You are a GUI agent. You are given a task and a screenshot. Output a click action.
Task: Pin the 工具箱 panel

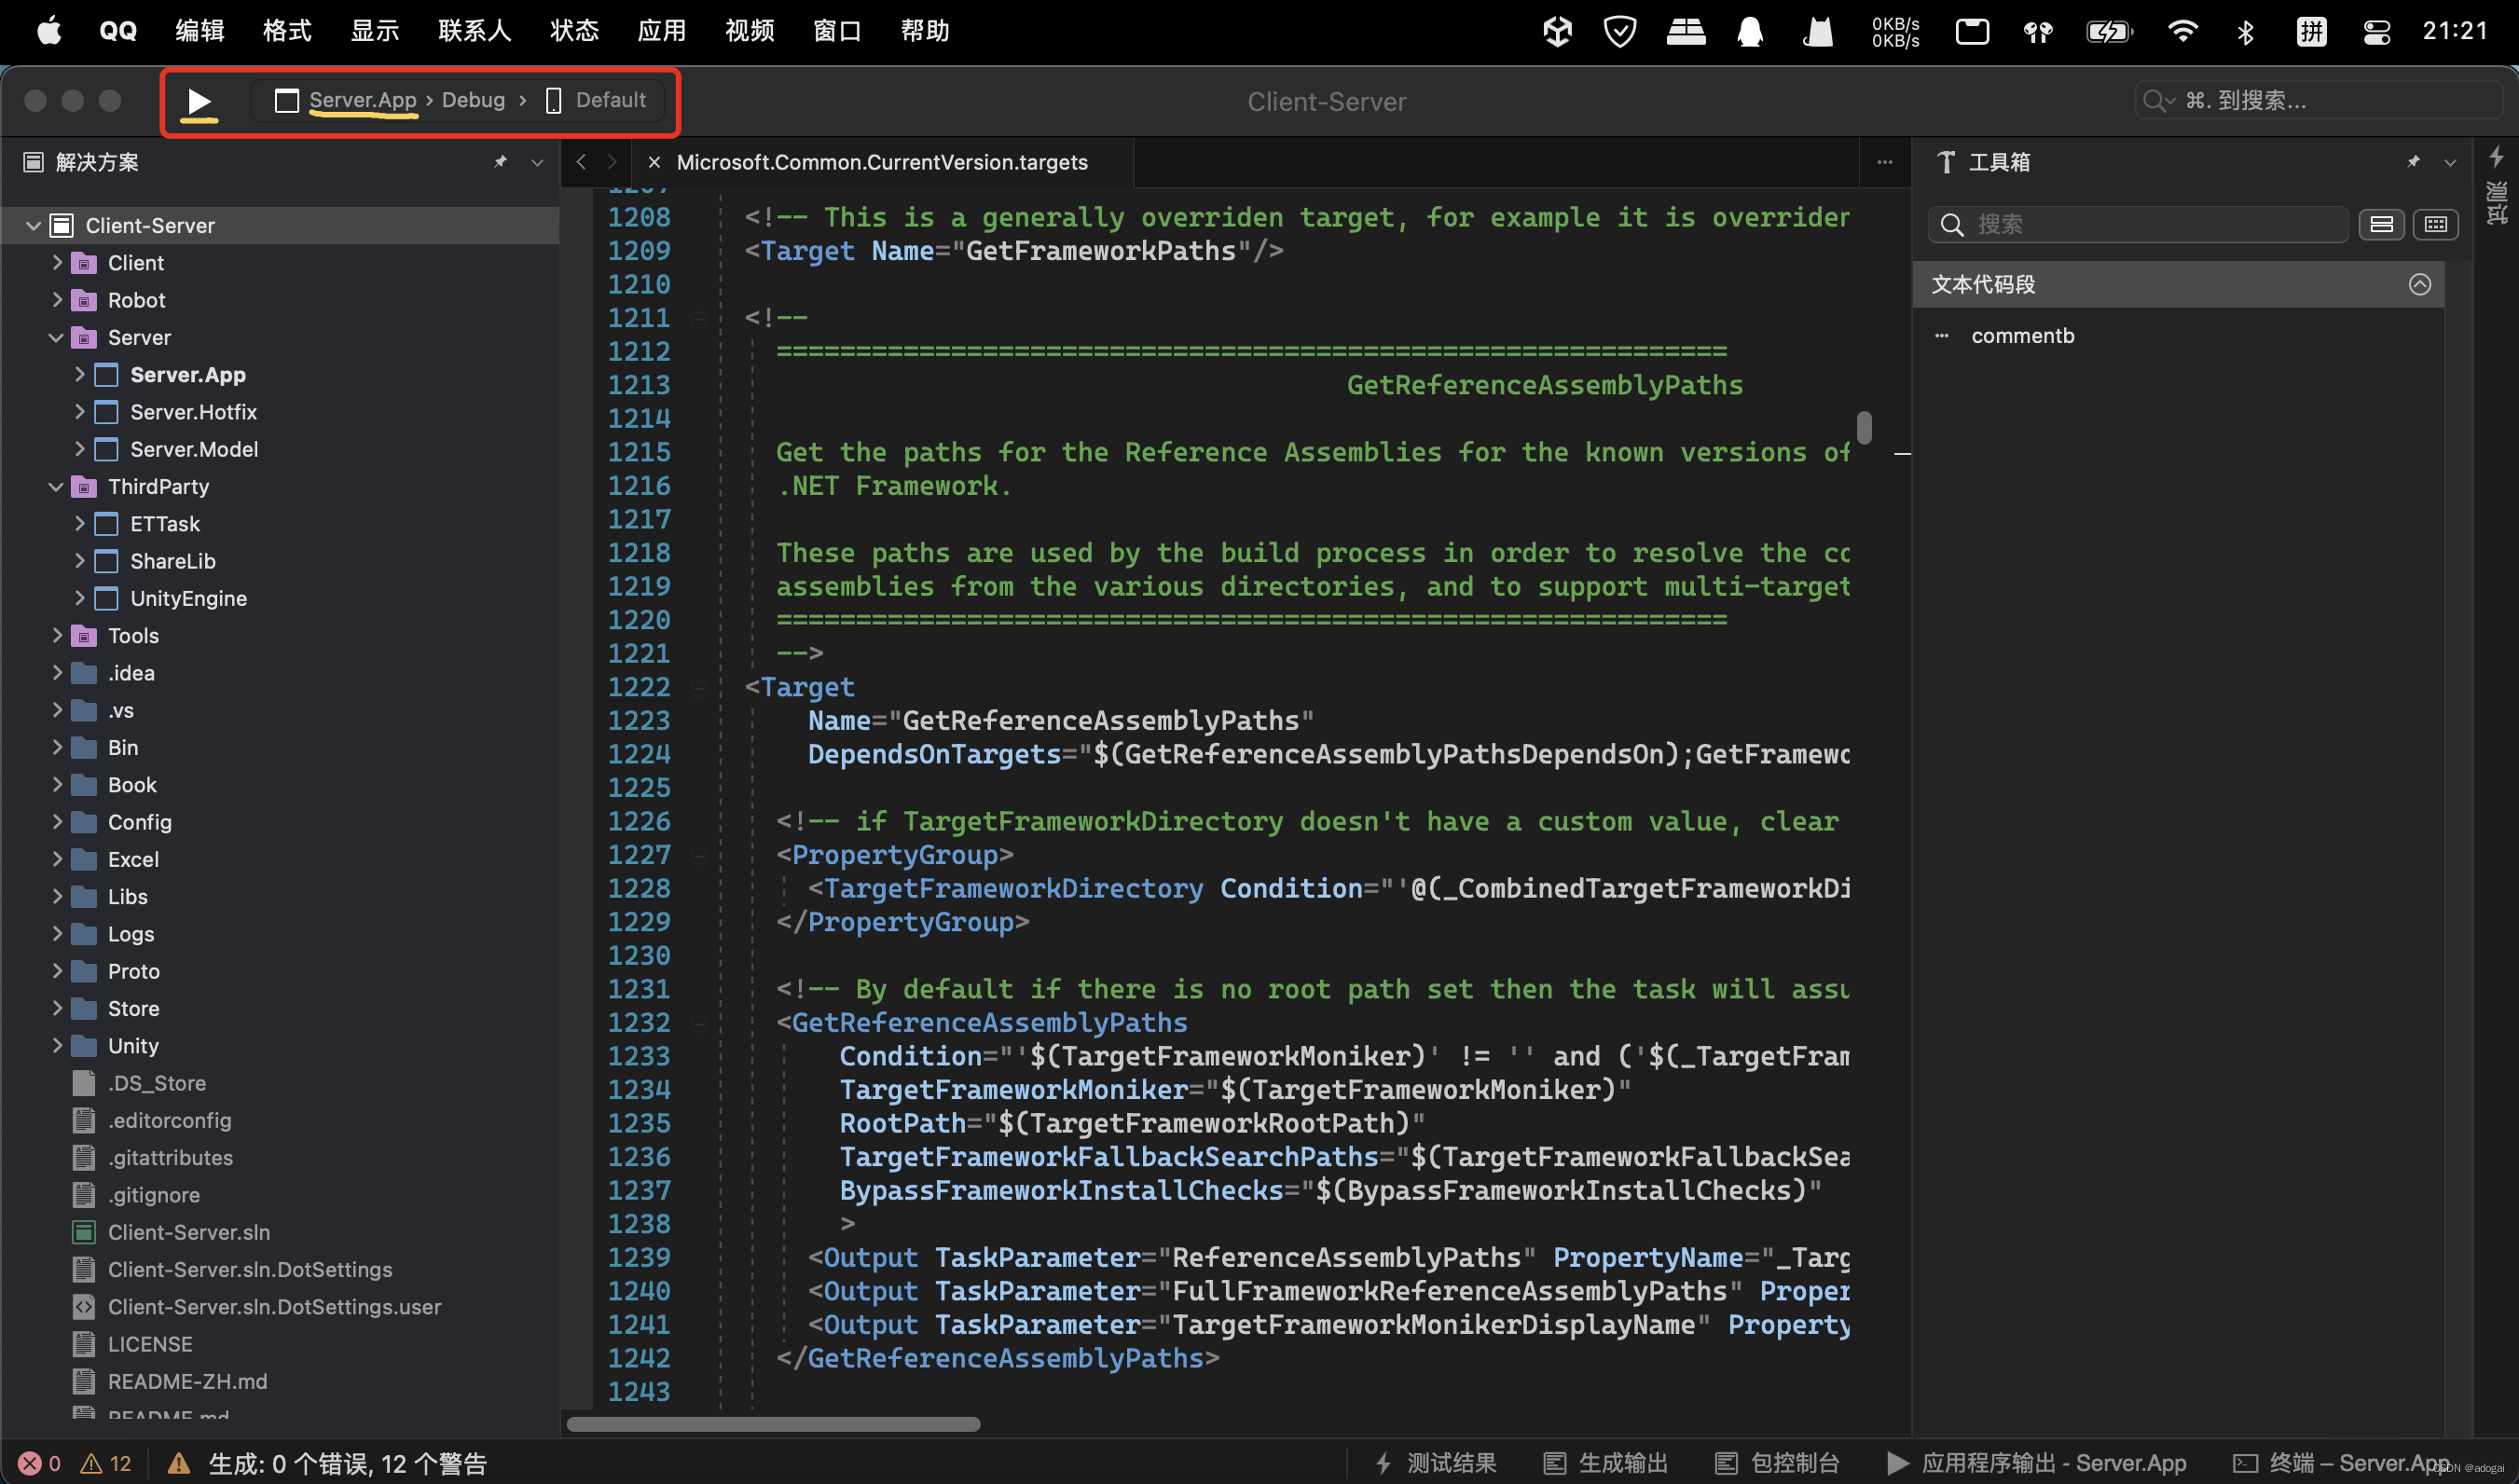click(2413, 161)
